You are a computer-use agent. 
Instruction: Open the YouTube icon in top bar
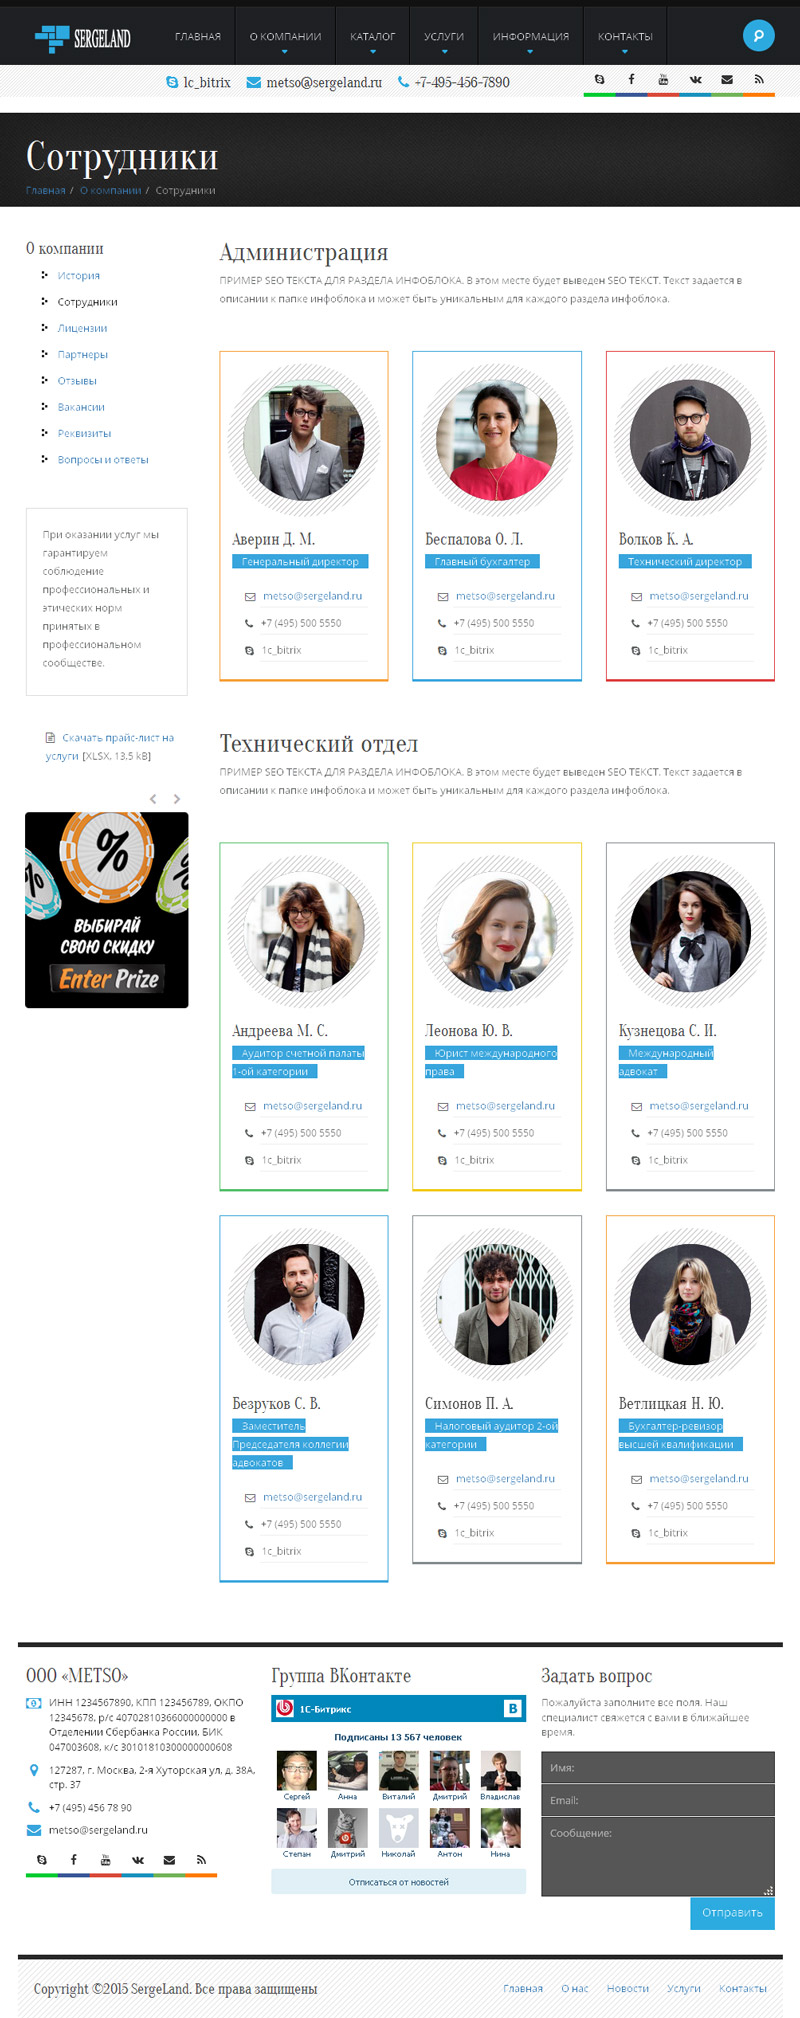(663, 79)
